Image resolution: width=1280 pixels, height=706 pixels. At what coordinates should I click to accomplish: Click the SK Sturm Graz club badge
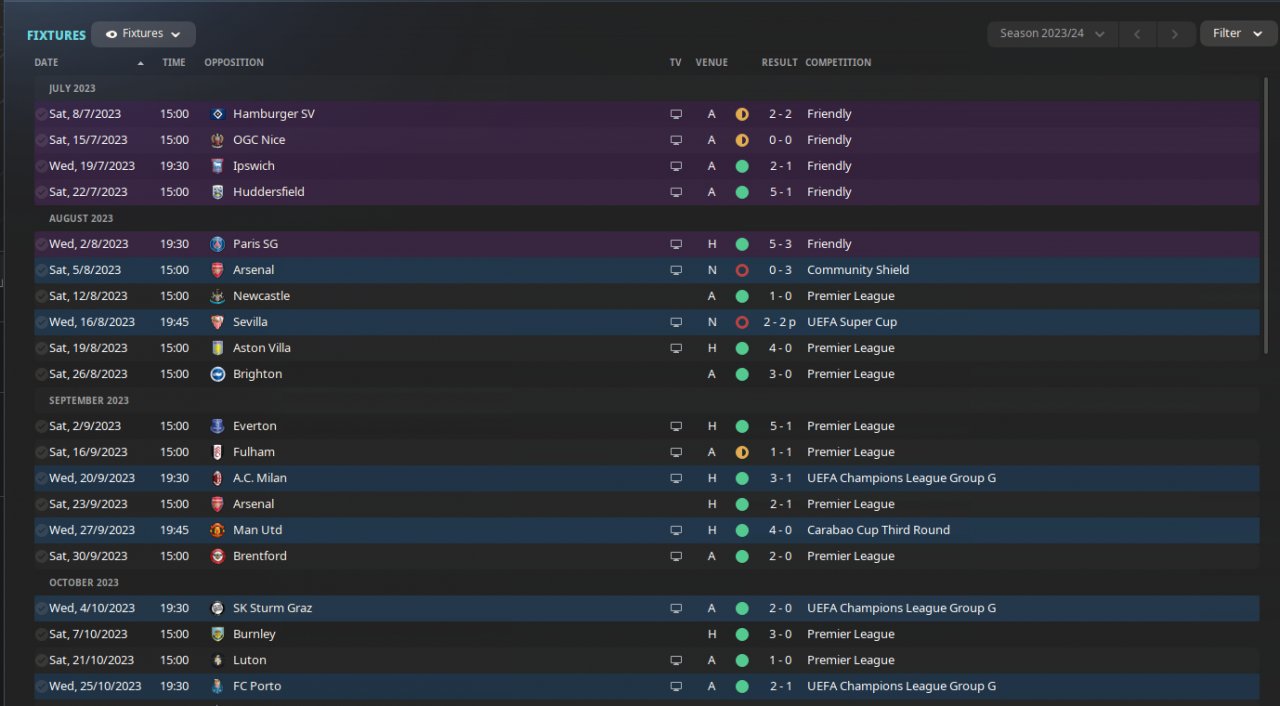218,608
